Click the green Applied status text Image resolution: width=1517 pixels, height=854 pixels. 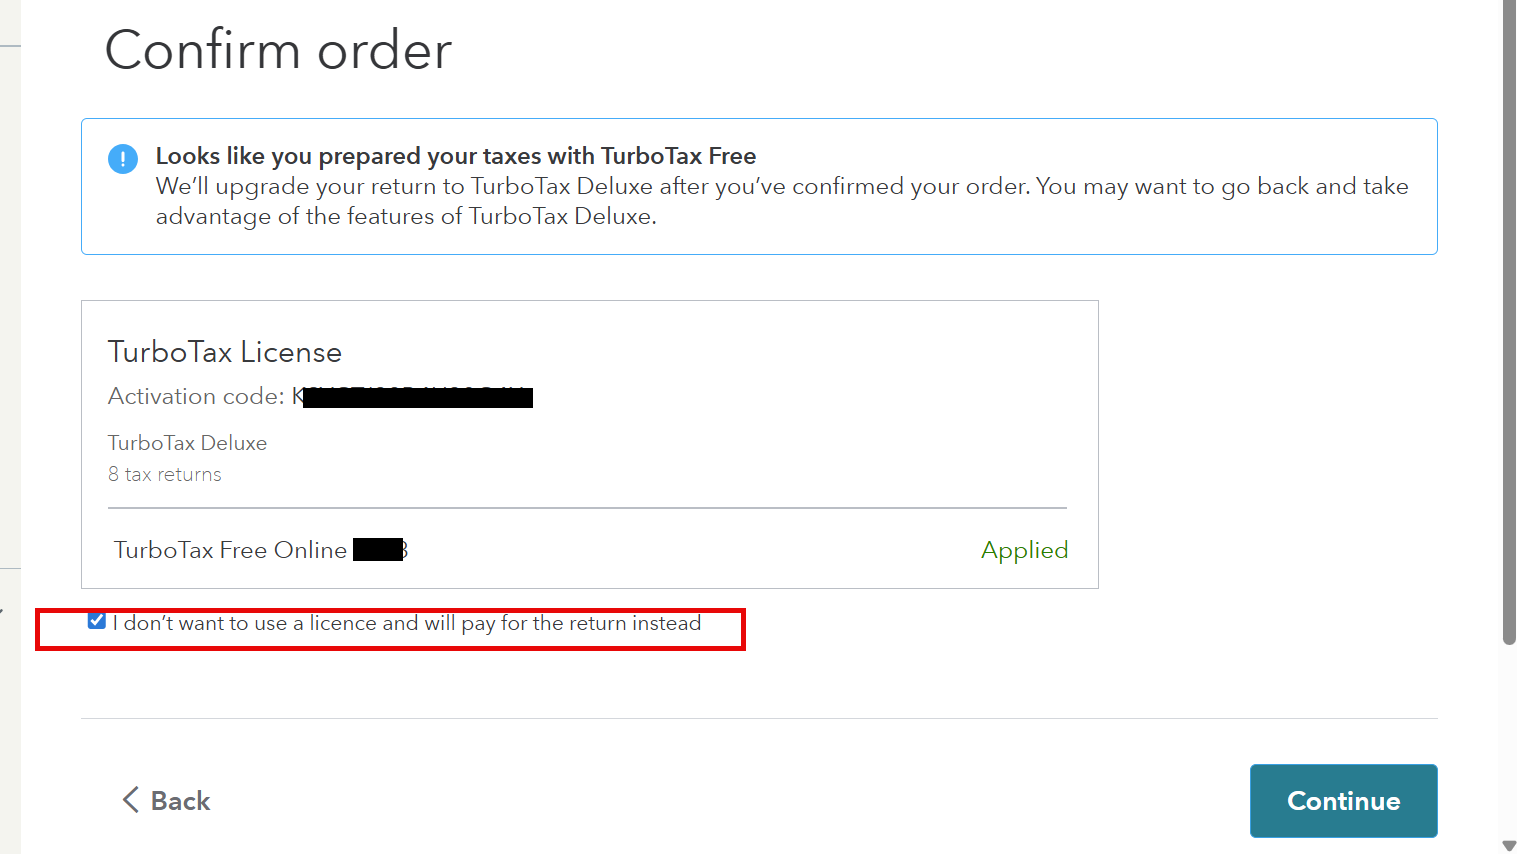click(x=1024, y=550)
